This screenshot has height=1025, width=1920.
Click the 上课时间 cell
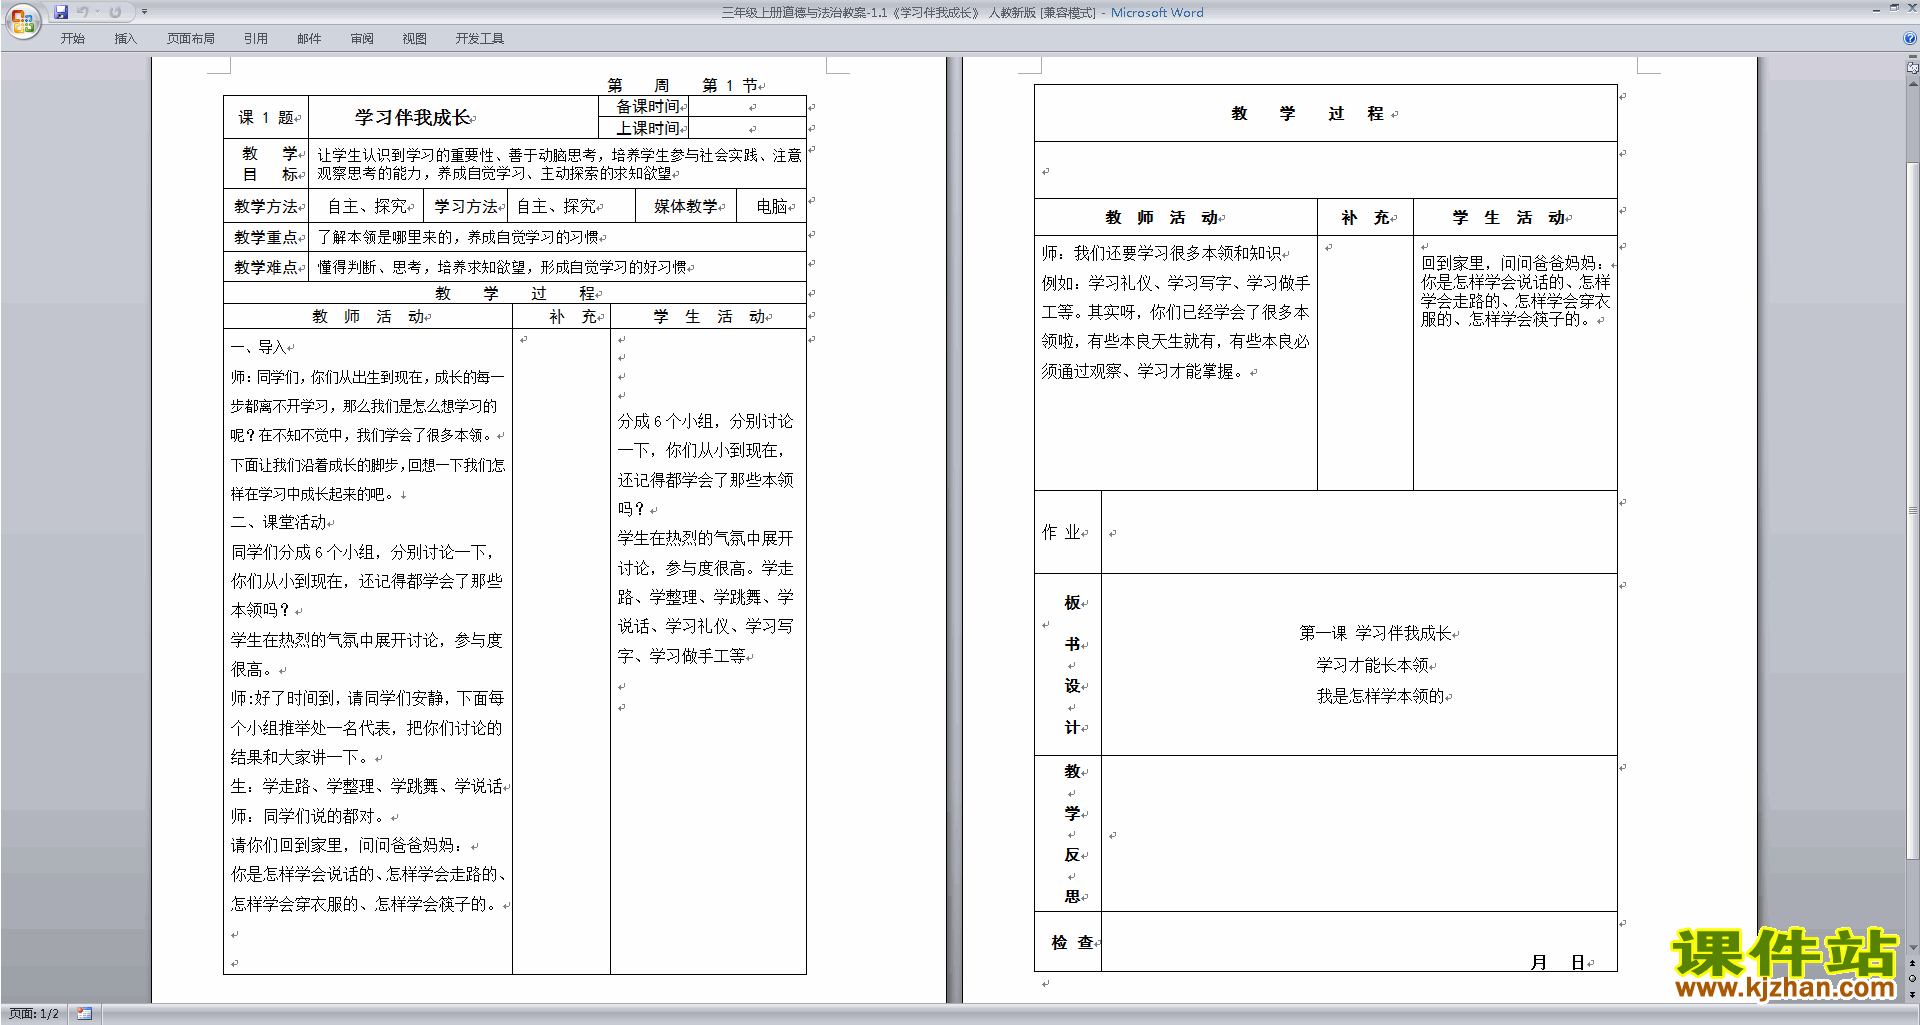644,128
